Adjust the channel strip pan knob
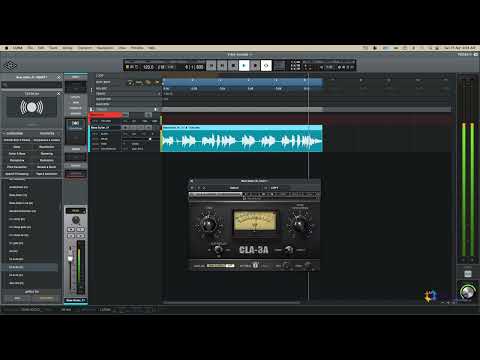Screen dimensions: 480x360 tap(76, 220)
